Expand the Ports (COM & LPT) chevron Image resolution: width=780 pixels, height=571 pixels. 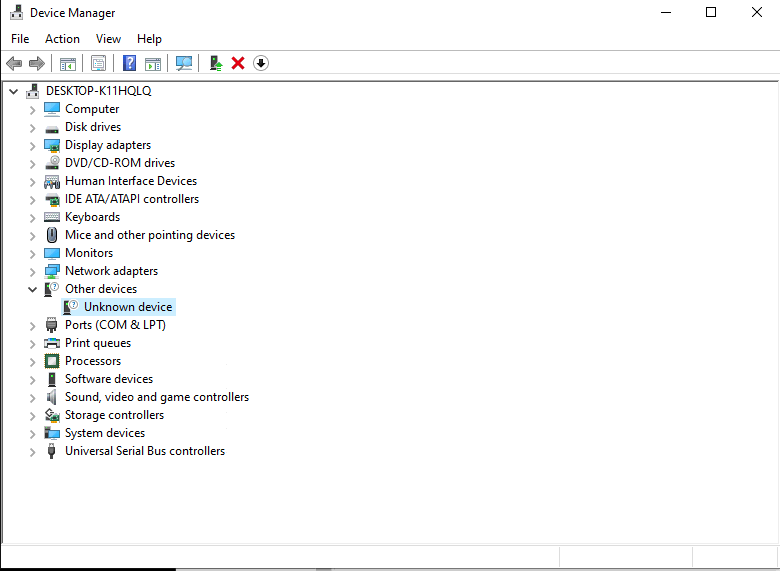(32, 326)
